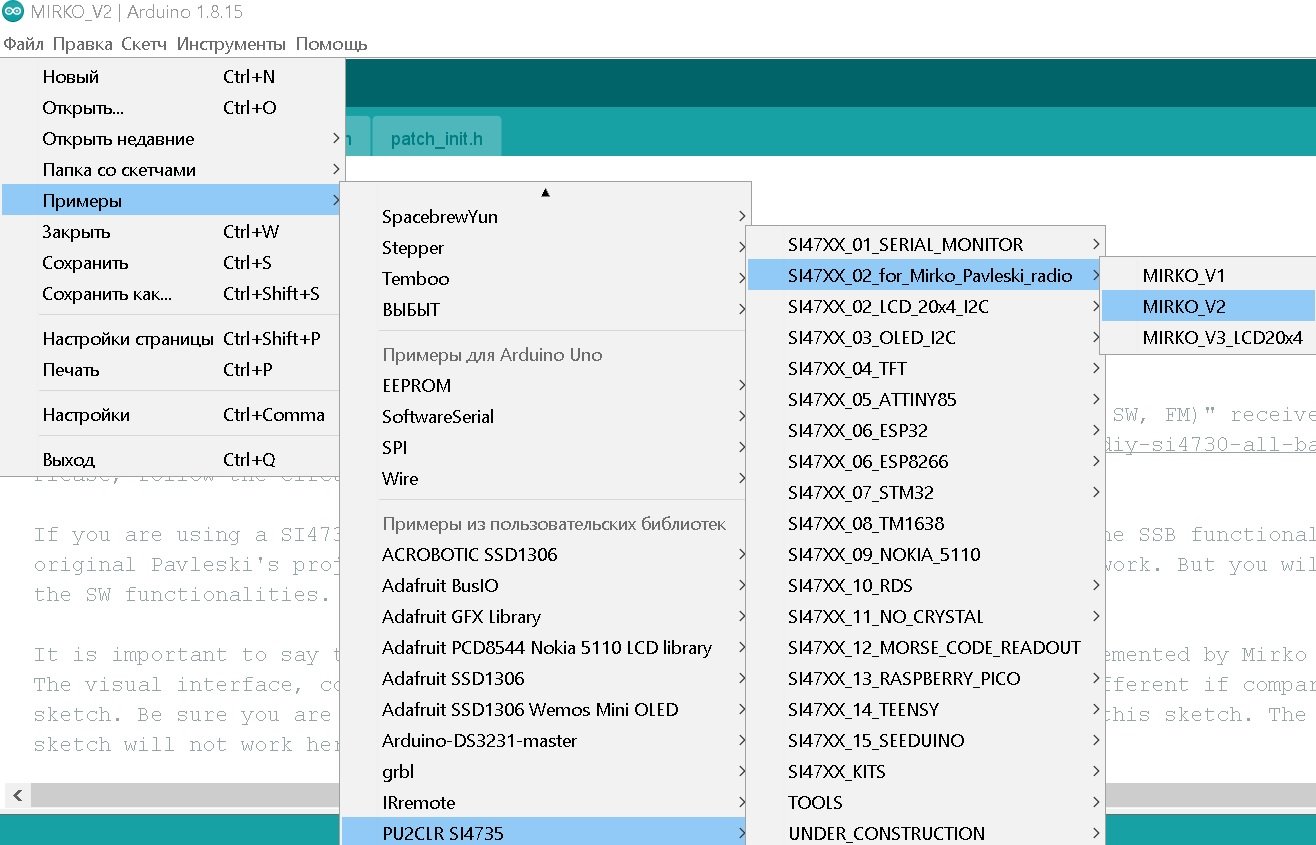This screenshot has width=1316, height=845.
Task: Expand Wire examples
Action: coord(545,479)
